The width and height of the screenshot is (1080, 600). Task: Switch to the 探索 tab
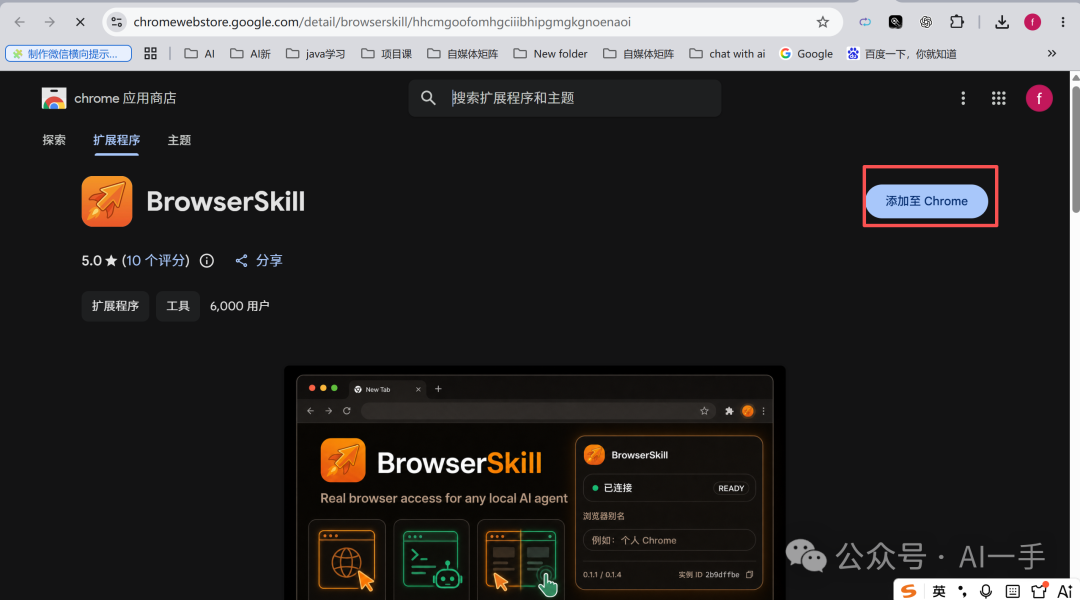coord(54,140)
